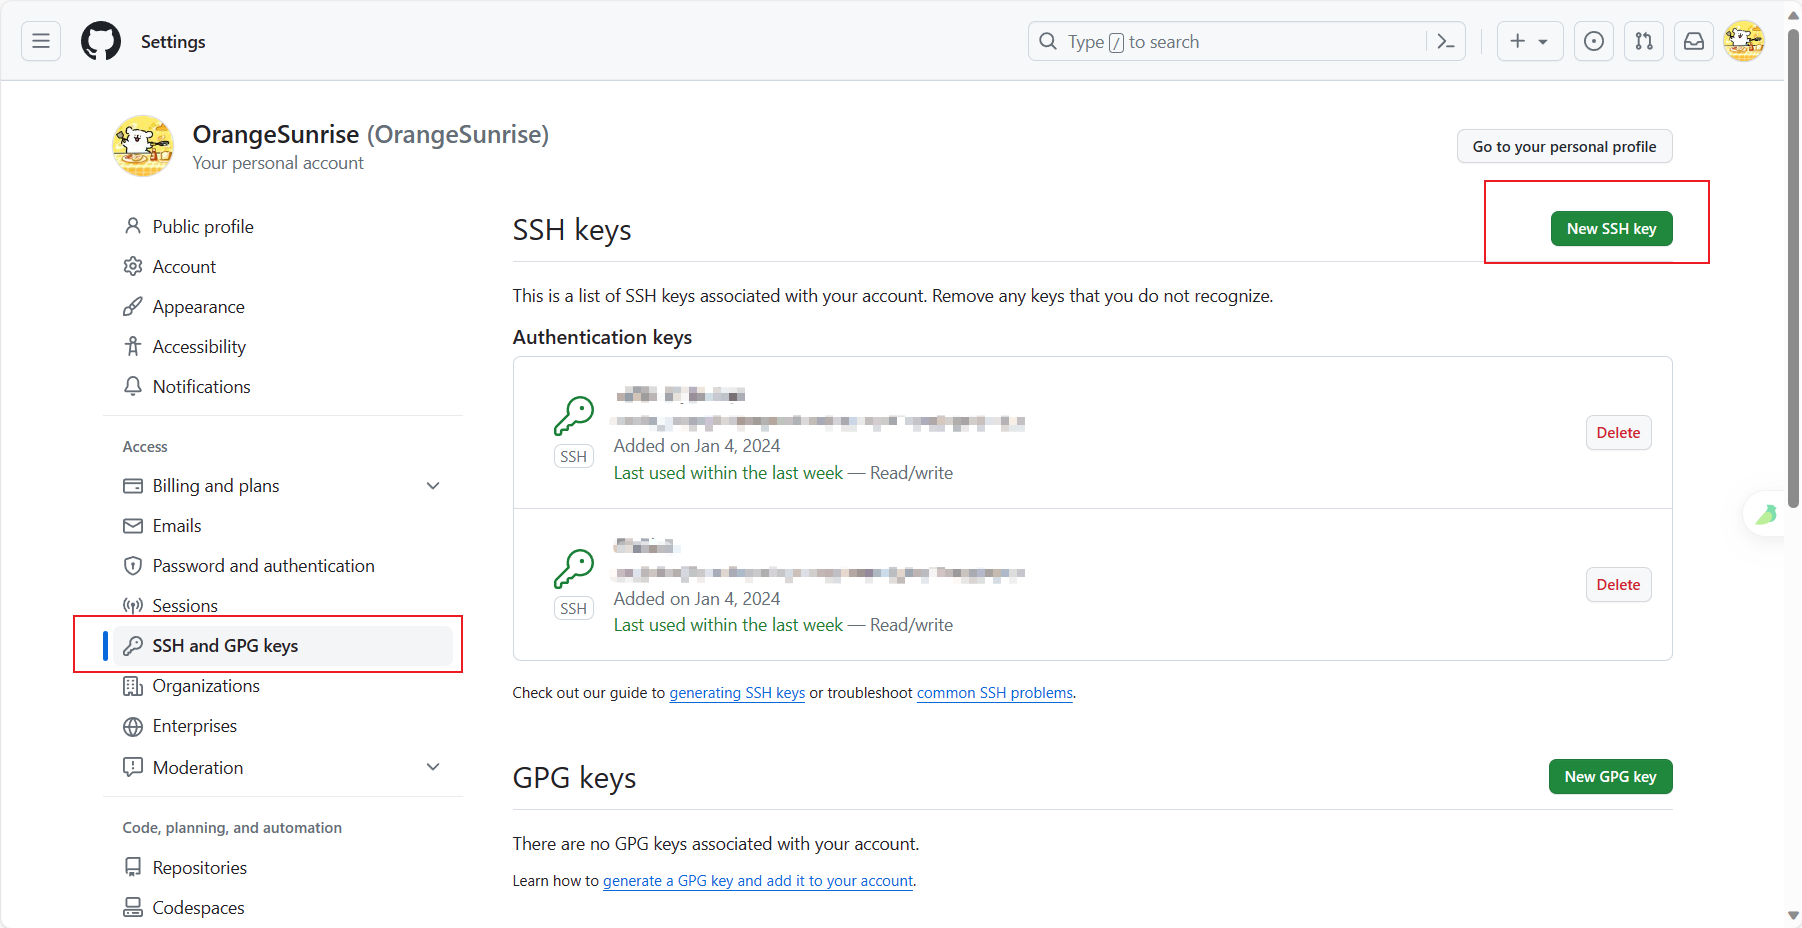Click the floating green leaf extension icon
Screen dimensions: 1802x928
(1766, 515)
